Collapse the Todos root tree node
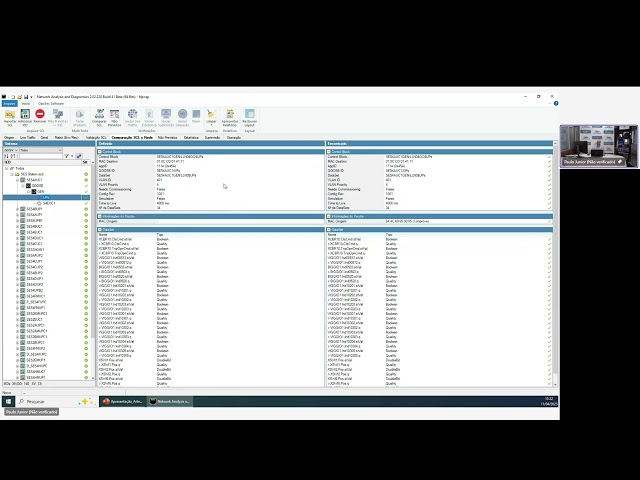The width and height of the screenshot is (640, 480). 7,168
